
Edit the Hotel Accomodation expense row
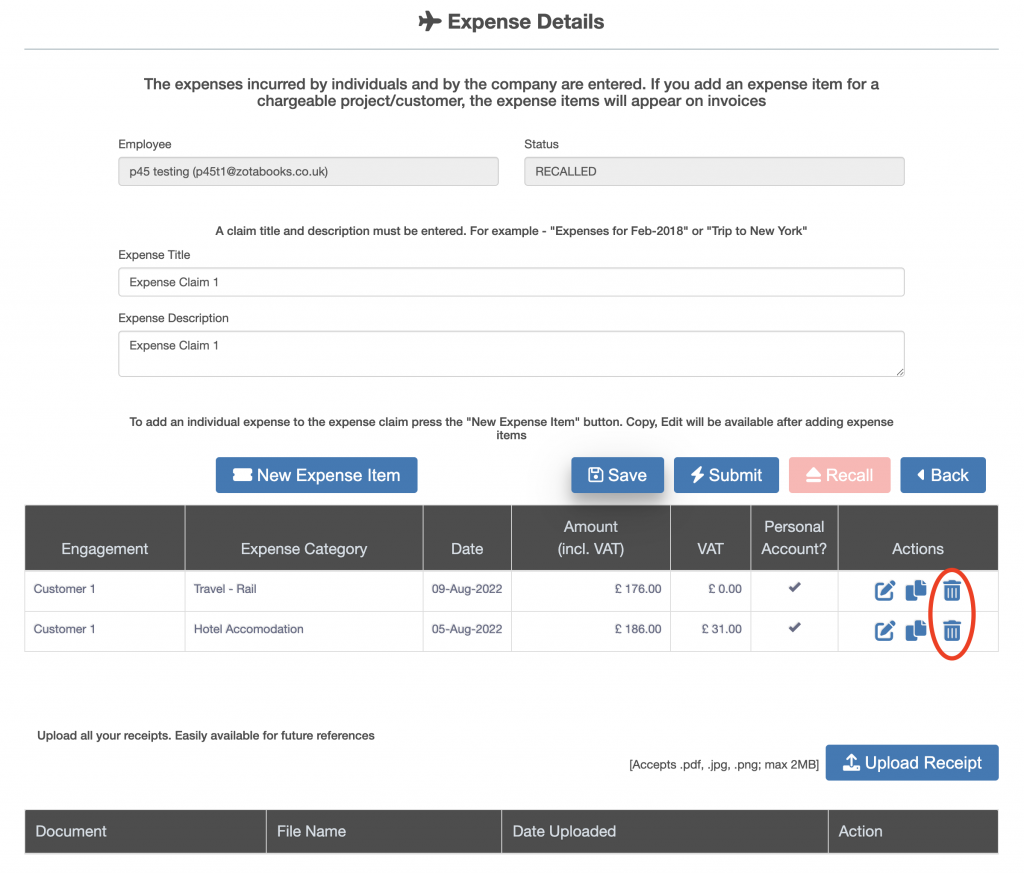point(885,631)
